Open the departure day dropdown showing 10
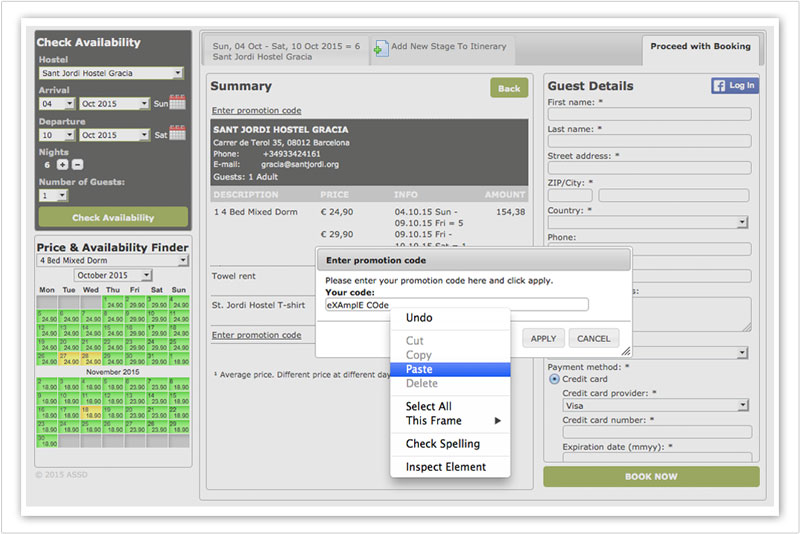The height and width of the screenshot is (534, 800). (57, 135)
